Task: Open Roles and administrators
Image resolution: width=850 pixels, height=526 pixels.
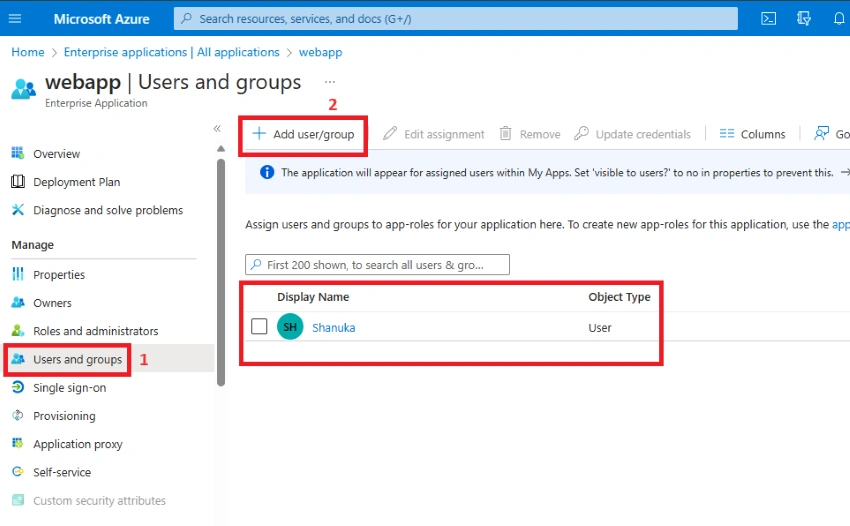Action: click(x=95, y=331)
